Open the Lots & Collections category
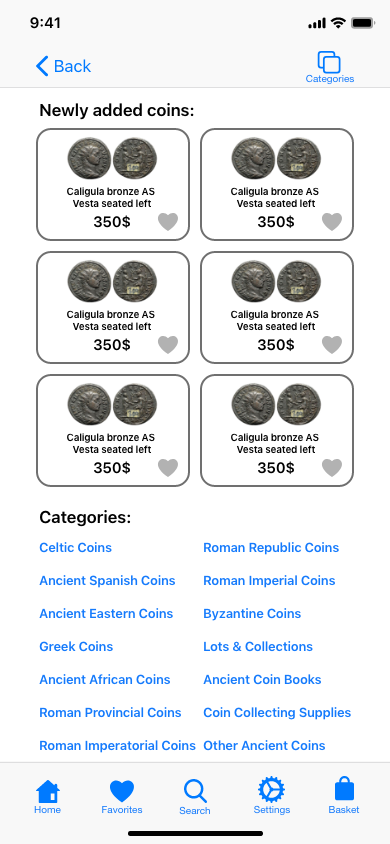The width and height of the screenshot is (390, 844). click(x=258, y=646)
